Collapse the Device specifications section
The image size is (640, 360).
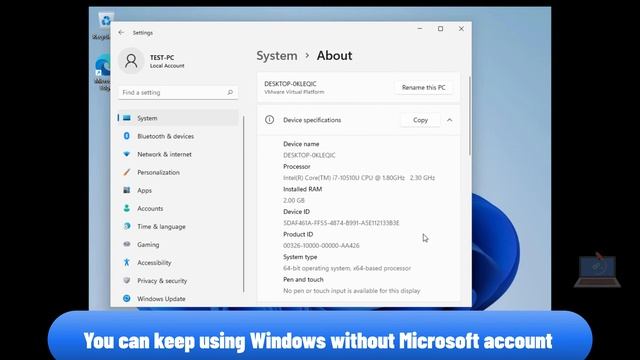coord(449,120)
